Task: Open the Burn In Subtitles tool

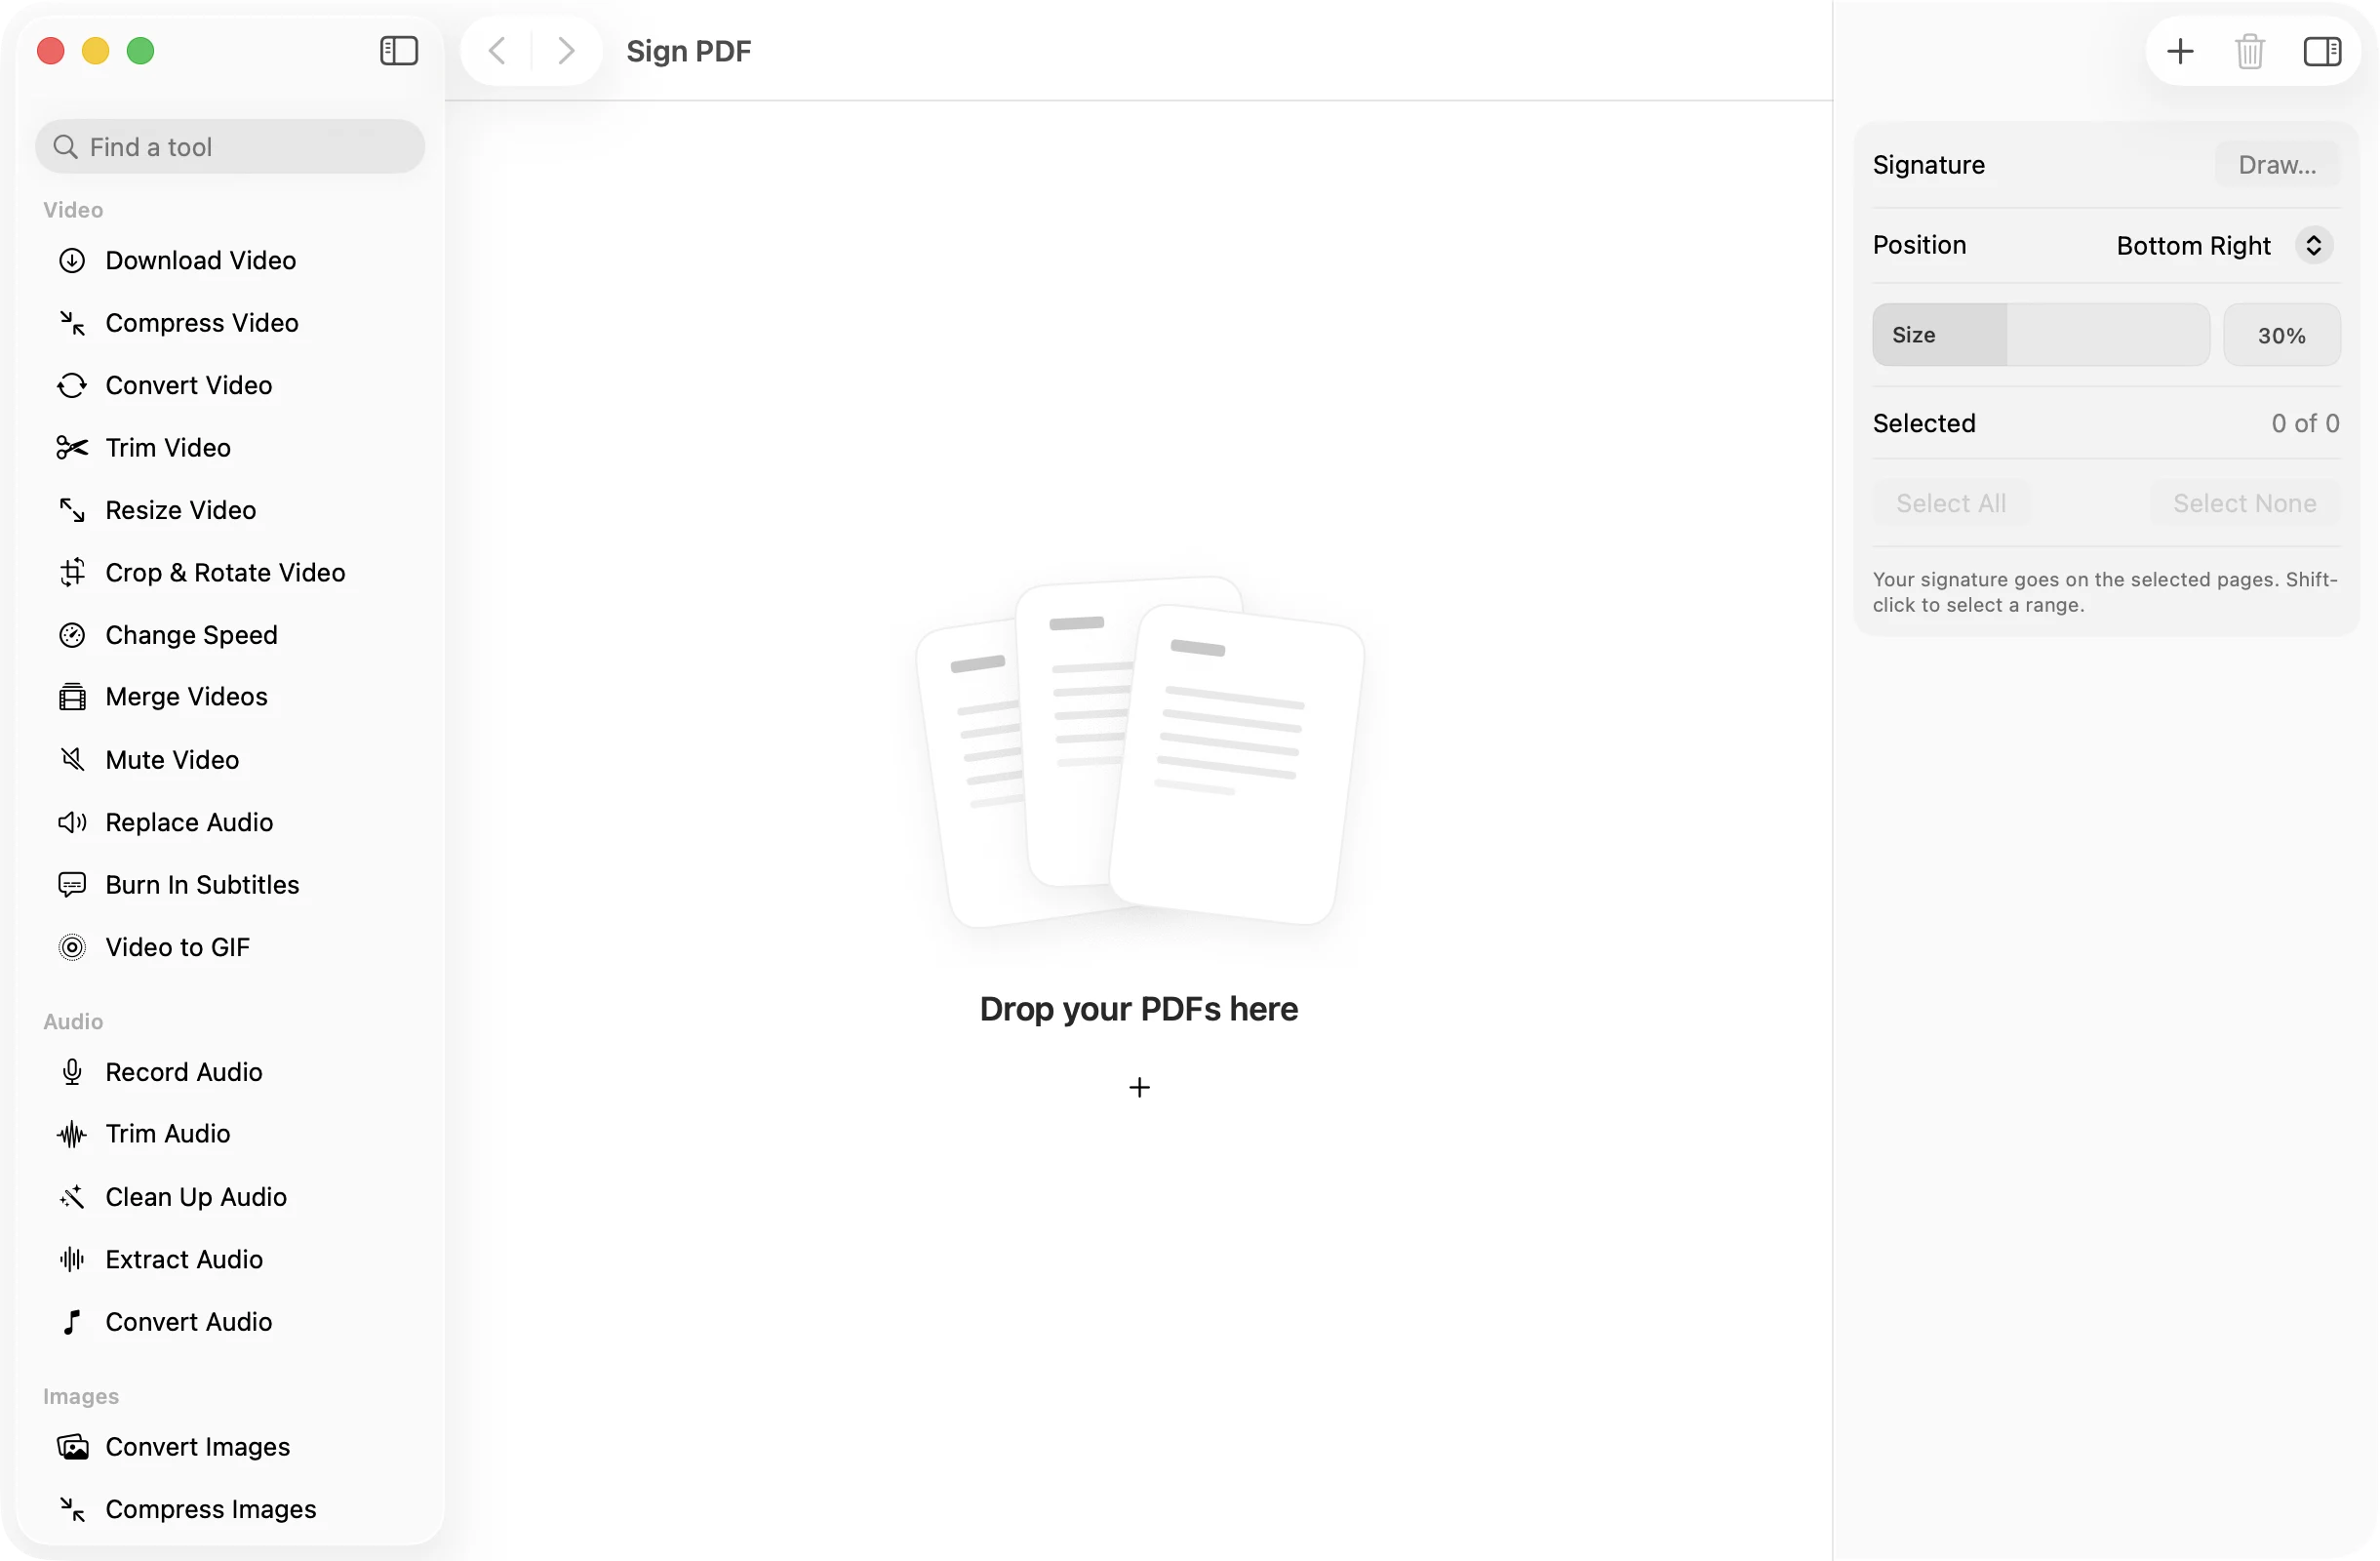Action: (x=230, y=885)
